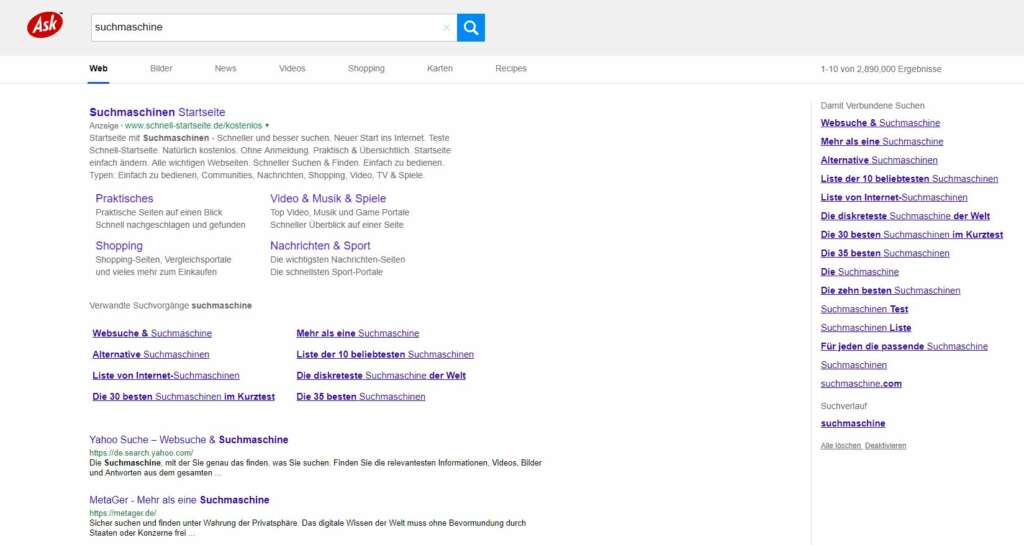Screen dimensions: 1024x545
Task: Click sidebar link Die diskreteste Suchmaschine der Welt
Action: tap(905, 216)
